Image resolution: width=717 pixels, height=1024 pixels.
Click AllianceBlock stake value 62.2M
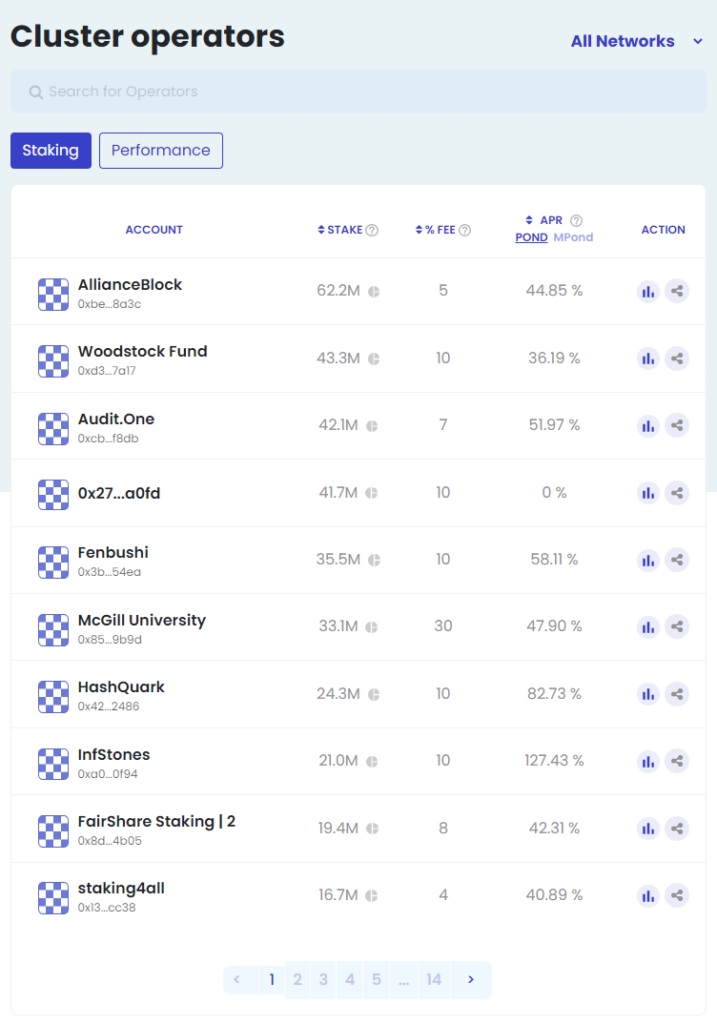coord(338,291)
